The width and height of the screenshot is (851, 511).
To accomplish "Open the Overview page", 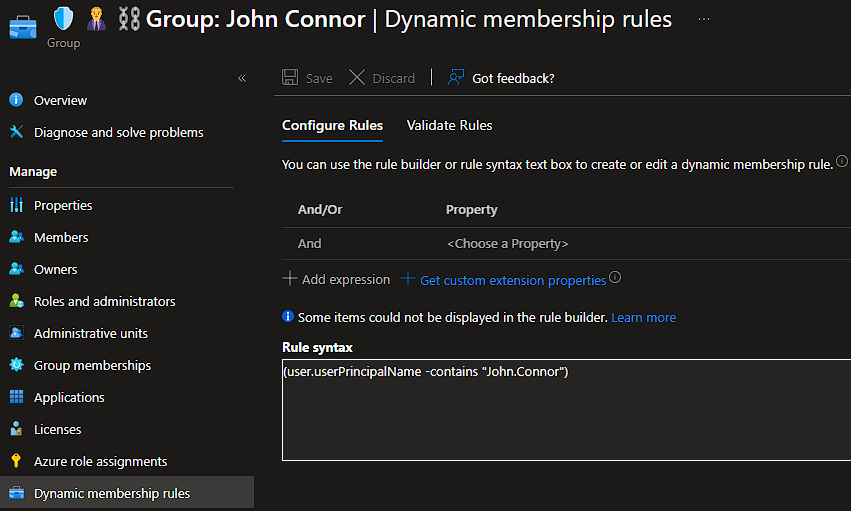I will coord(60,100).
